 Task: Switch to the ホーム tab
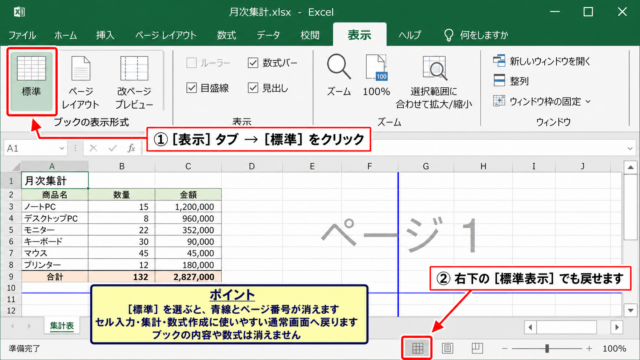65,35
